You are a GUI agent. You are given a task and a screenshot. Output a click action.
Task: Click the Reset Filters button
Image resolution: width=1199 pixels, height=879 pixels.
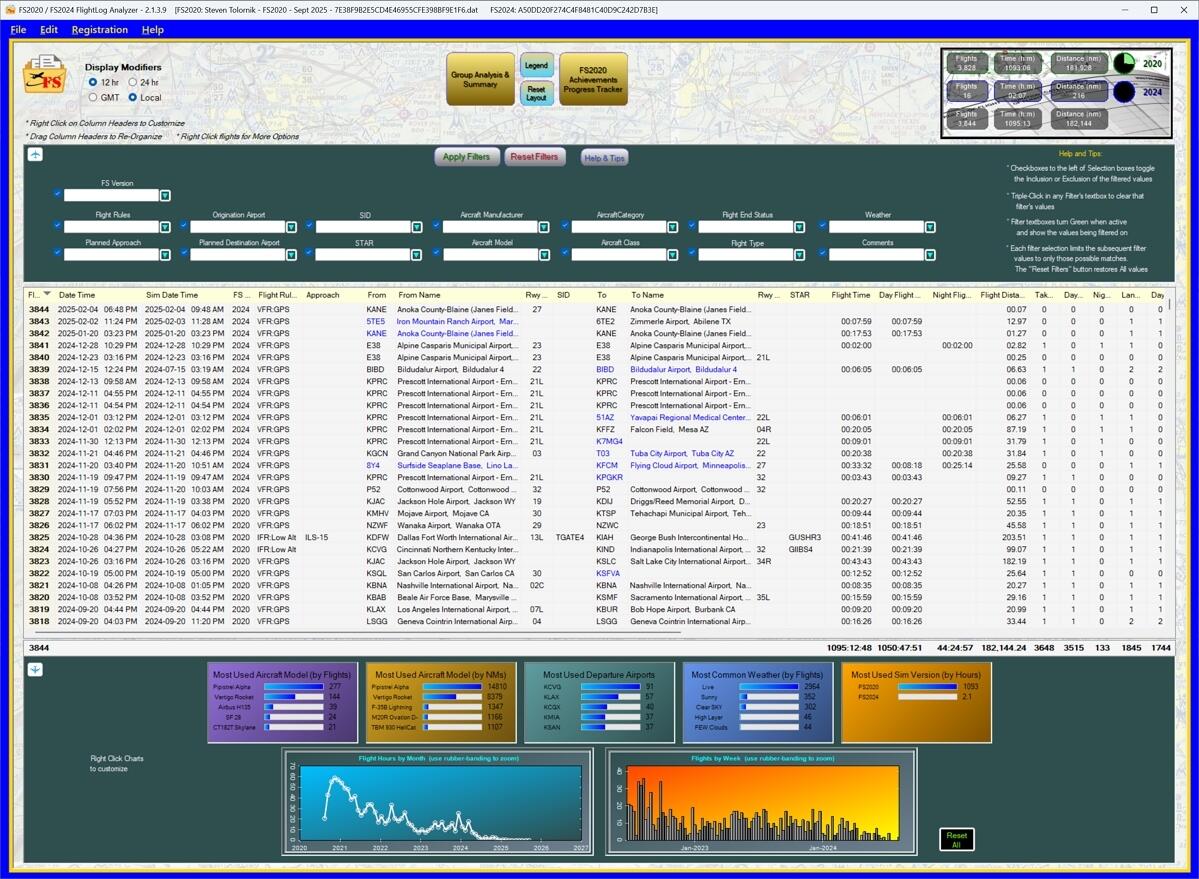click(x=535, y=157)
